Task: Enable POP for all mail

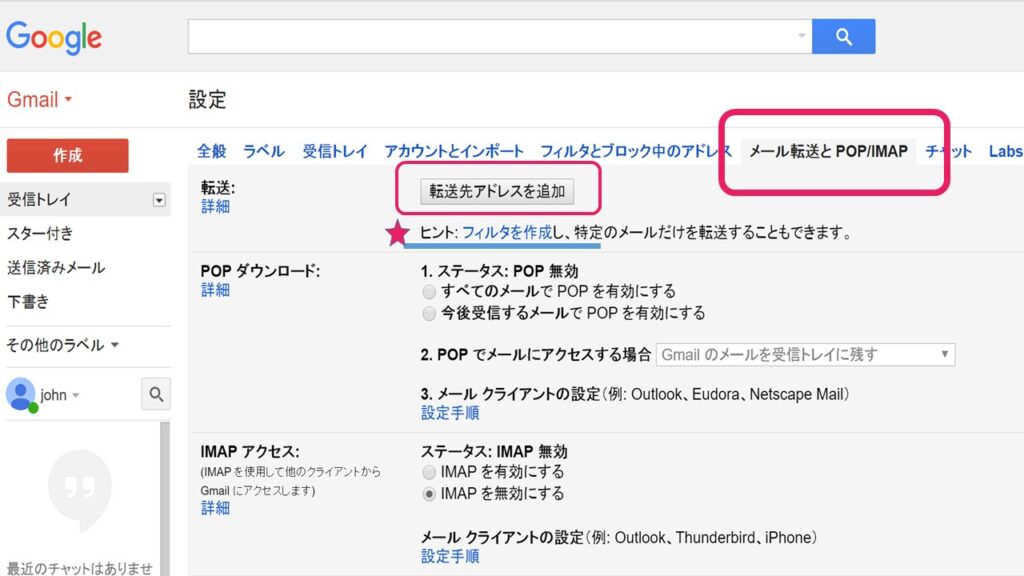Action: pos(429,292)
